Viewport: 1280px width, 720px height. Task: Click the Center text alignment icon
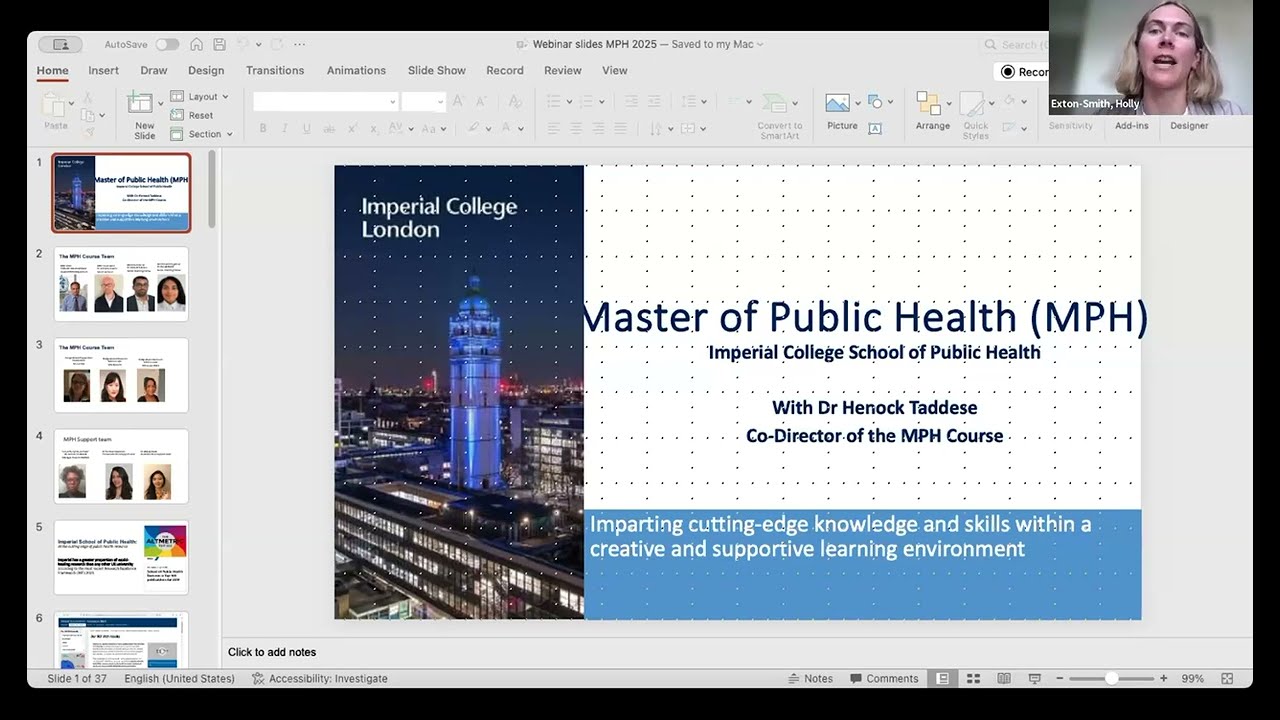576,129
